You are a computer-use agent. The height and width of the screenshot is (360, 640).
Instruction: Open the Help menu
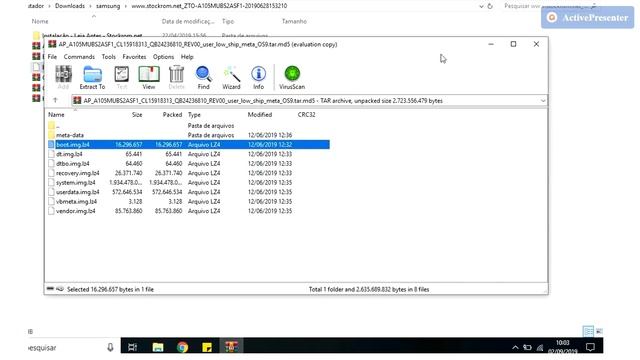(x=187, y=57)
